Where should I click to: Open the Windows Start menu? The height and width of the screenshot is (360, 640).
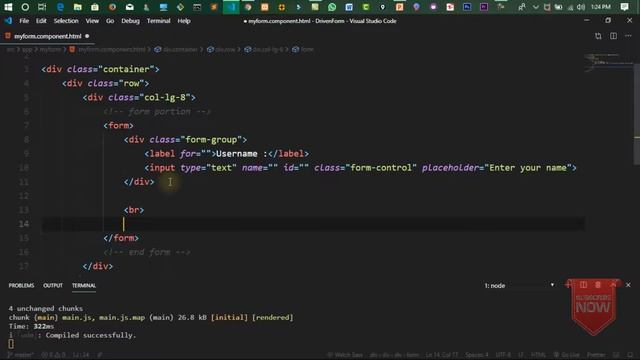point(8,7)
